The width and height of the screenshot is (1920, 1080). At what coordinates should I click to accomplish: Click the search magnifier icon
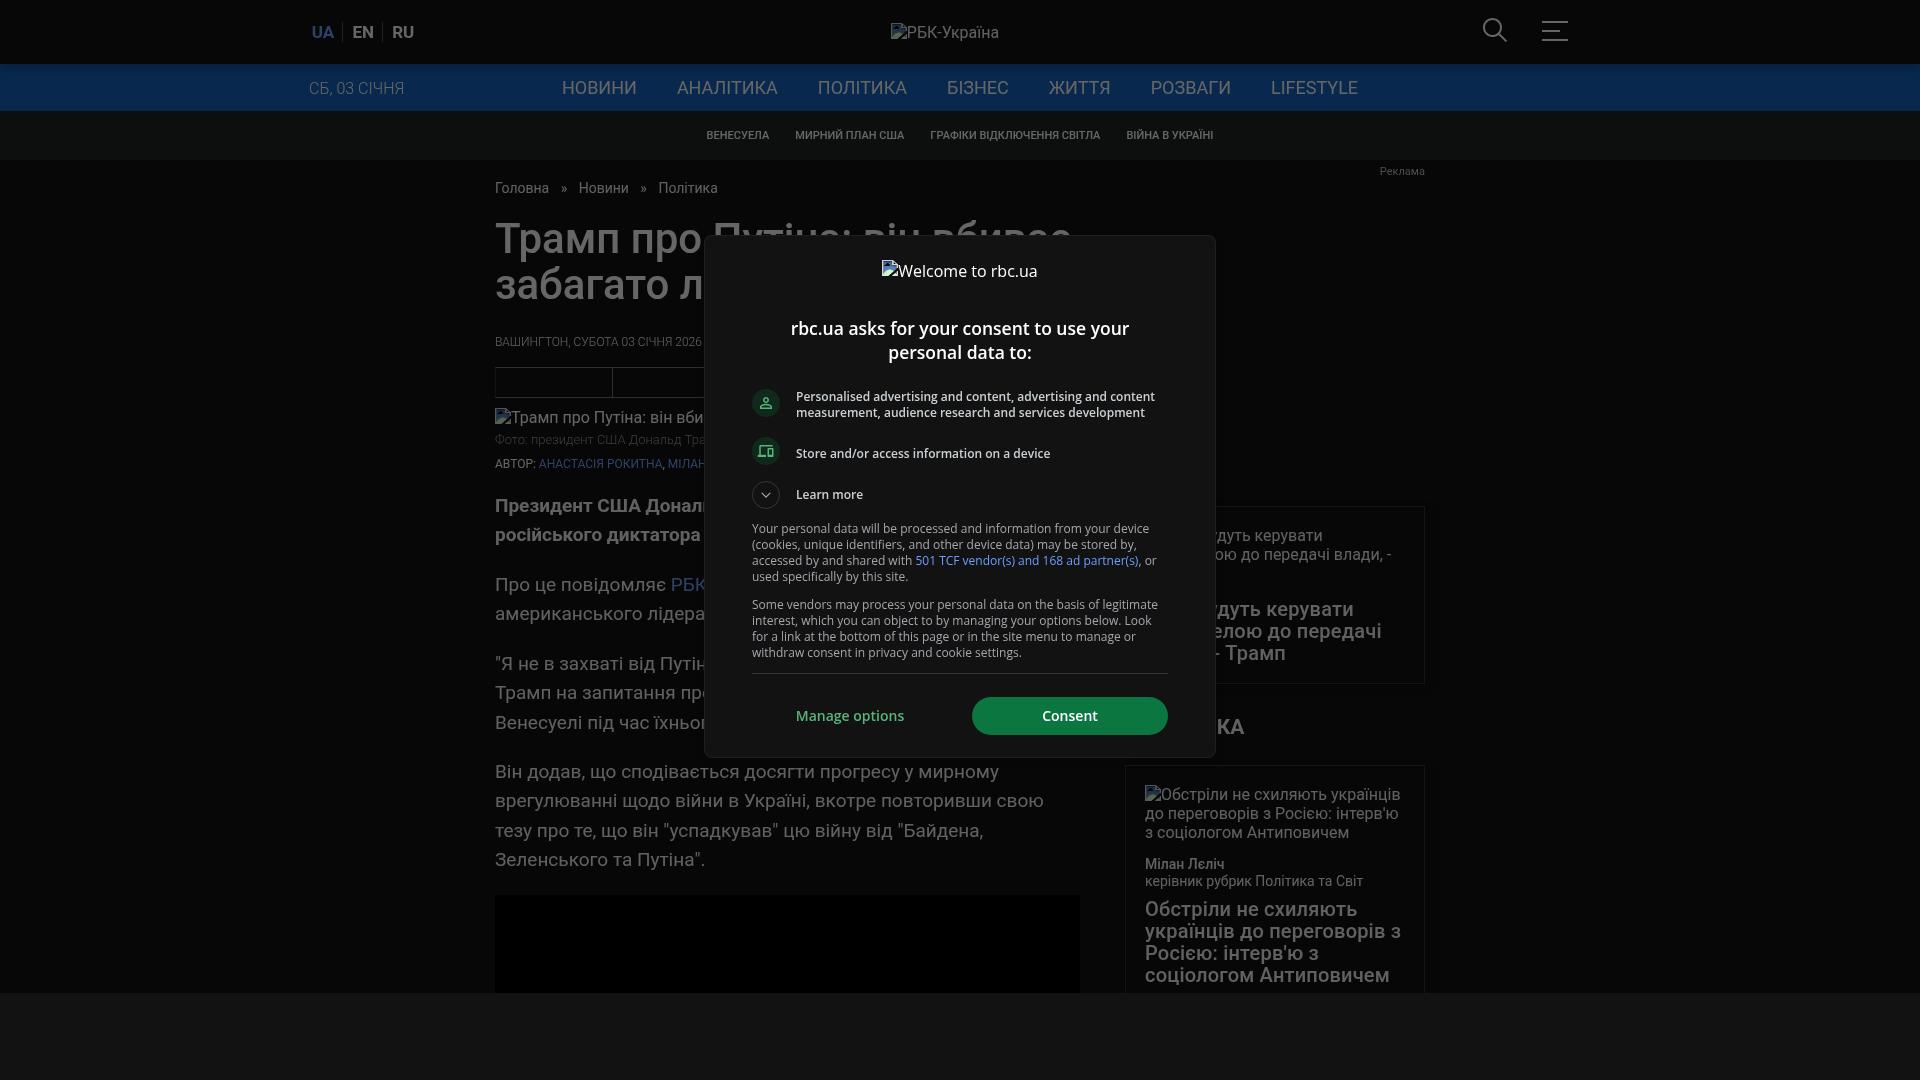tap(1494, 31)
